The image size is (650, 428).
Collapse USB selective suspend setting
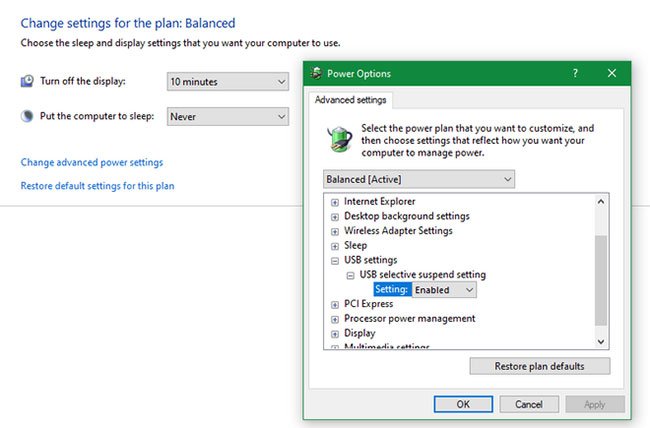point(350,275)
